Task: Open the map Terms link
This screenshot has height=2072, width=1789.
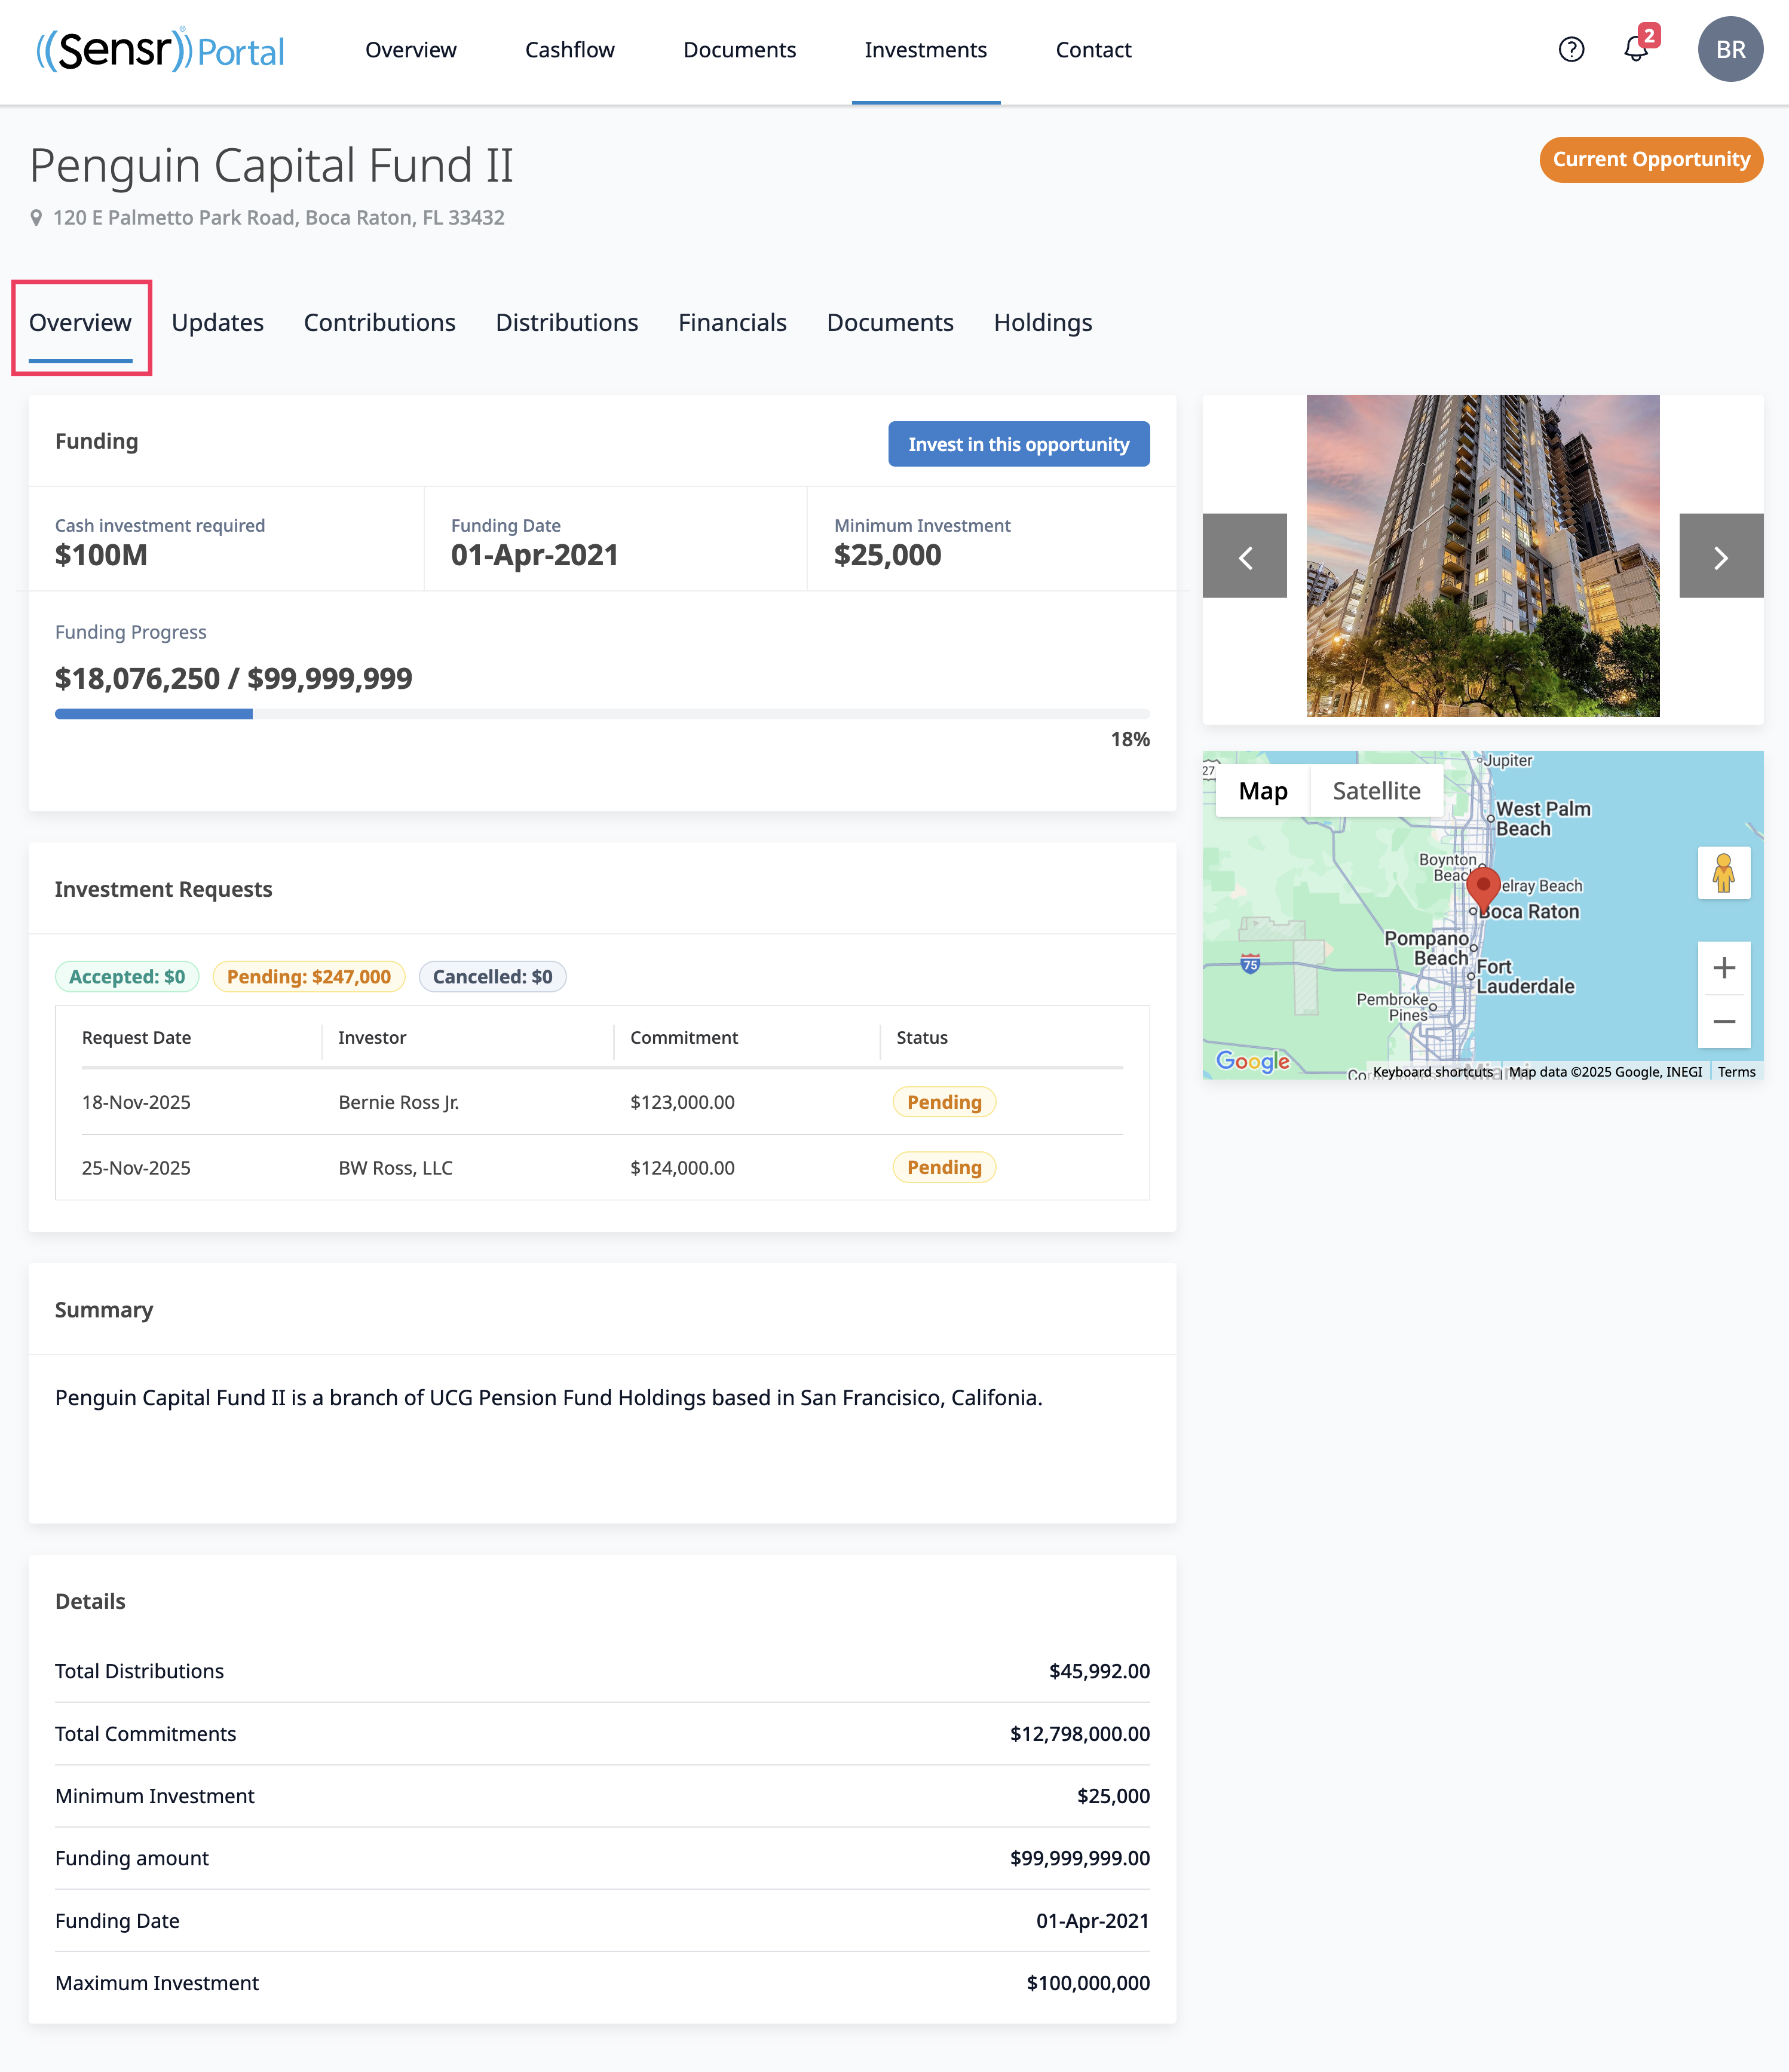Action: coord(1736,1072)
